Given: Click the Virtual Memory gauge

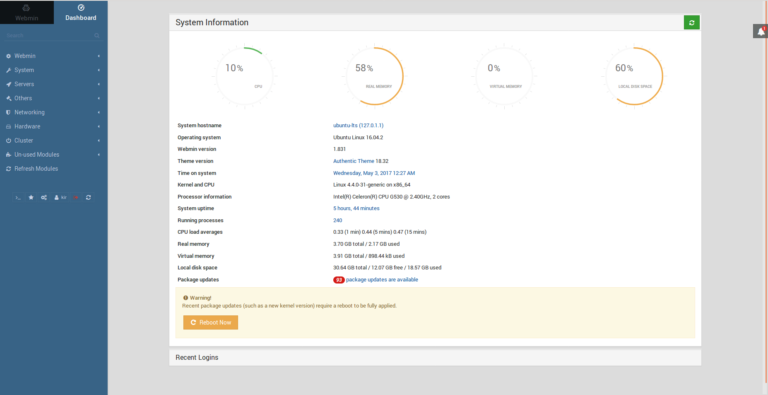Looking at the screenshot, I should click(504, 76).
